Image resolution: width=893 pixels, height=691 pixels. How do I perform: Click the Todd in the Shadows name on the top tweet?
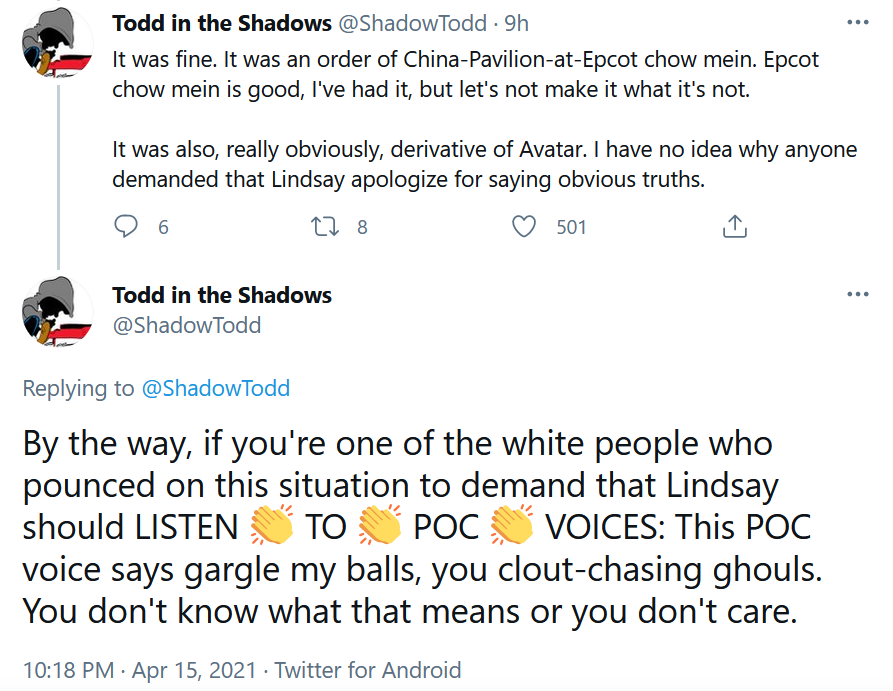click(222, 23)
